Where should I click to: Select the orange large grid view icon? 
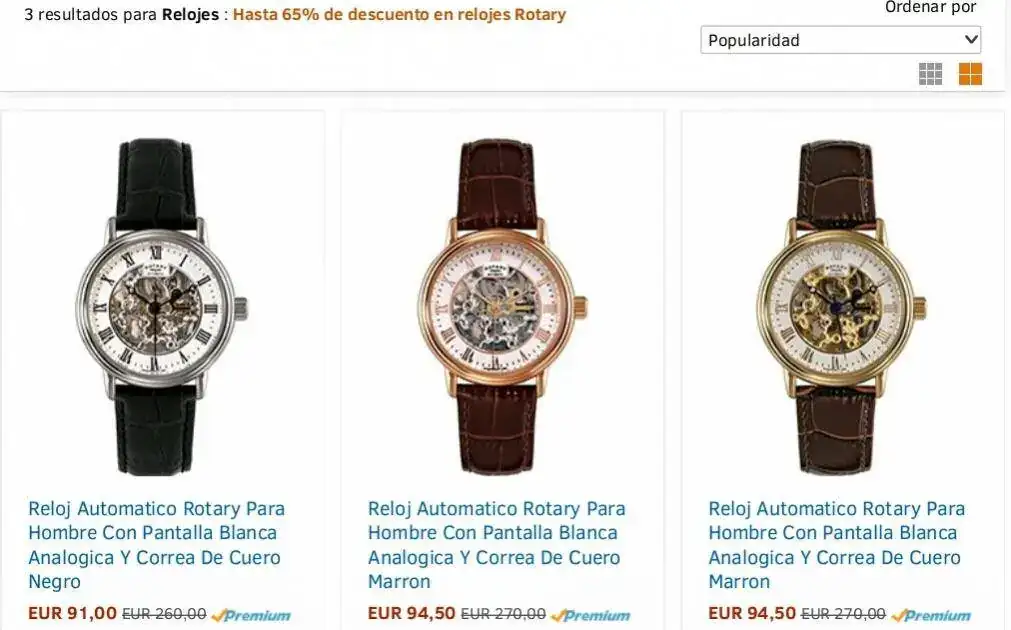click(970, 74)
